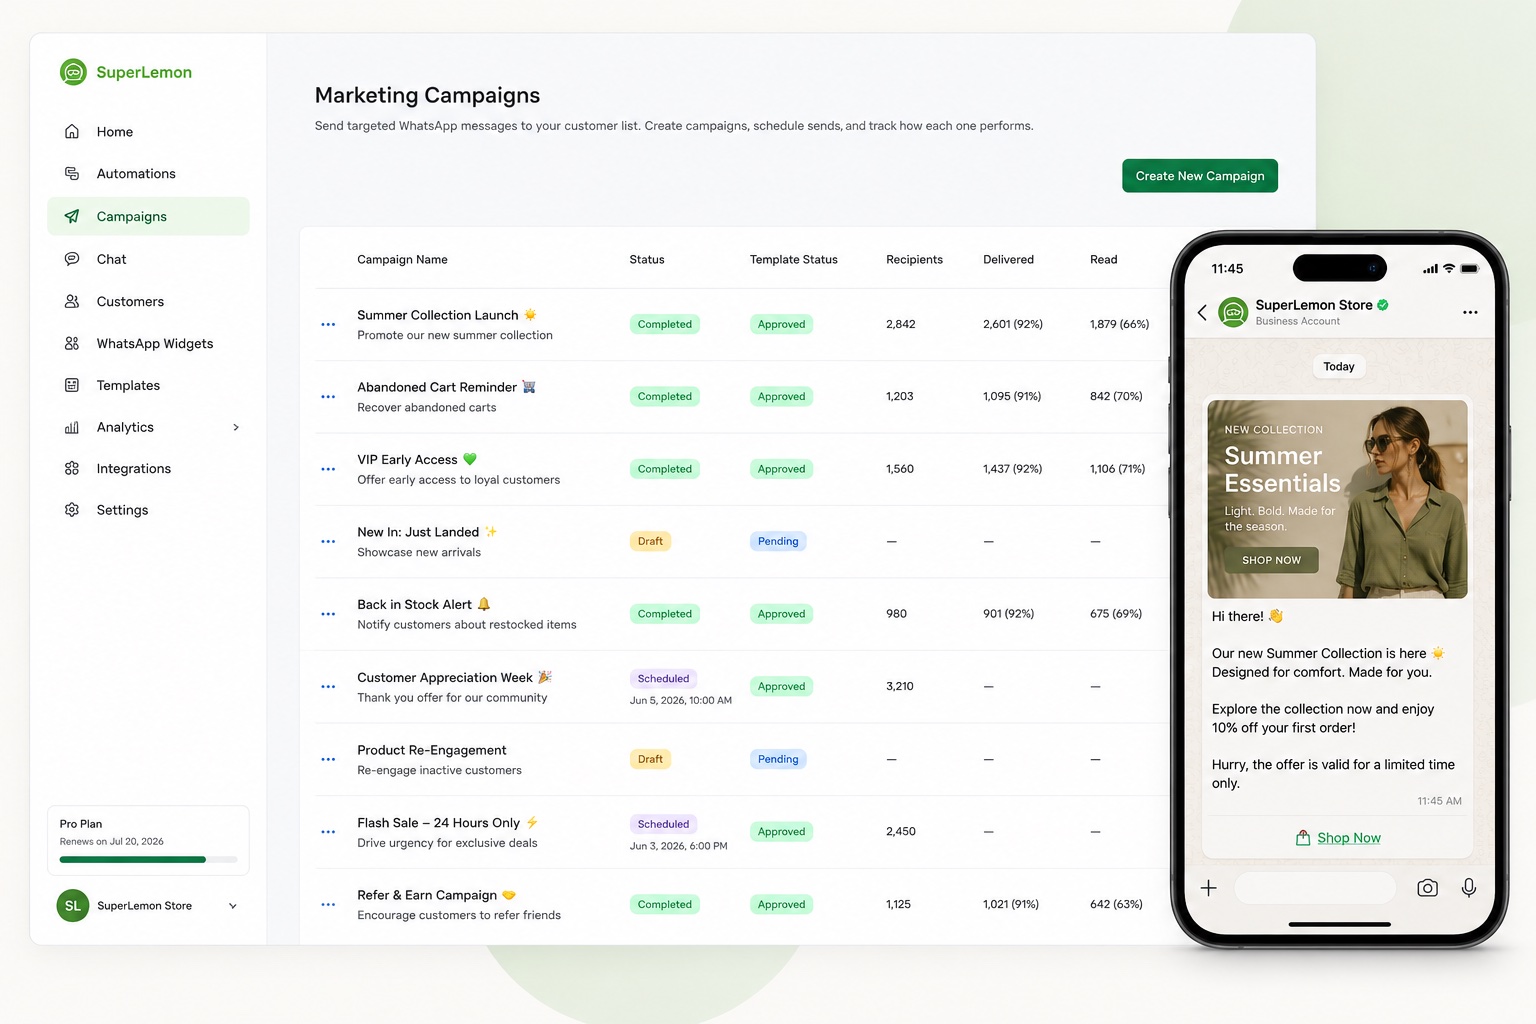The height and width of the screenshot is (1024, 1536).
Task: Click the Pro Plan card
Action: click(148, 840)
